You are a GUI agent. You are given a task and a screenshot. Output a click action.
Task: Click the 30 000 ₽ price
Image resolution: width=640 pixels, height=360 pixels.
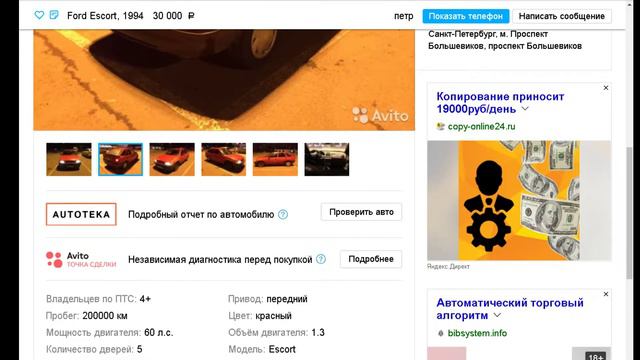pos(173,16)
